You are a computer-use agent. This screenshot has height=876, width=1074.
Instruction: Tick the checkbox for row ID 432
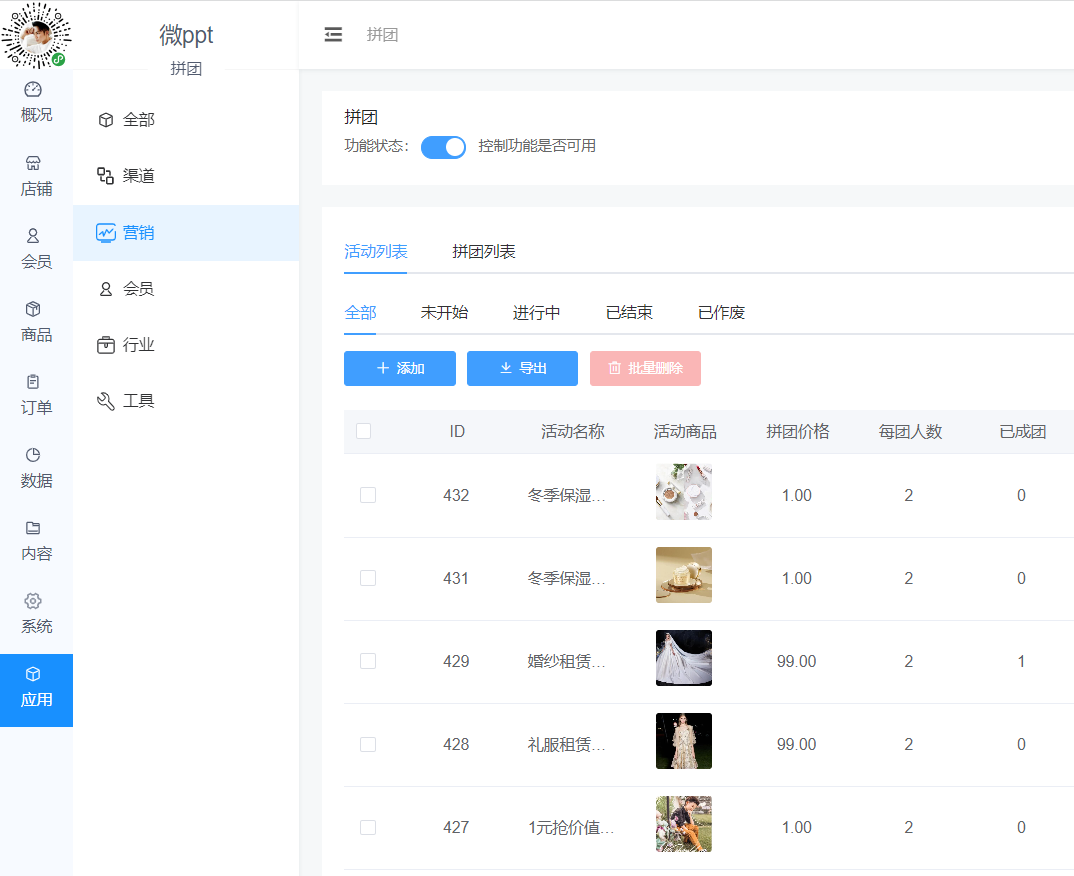coord(368,495)
